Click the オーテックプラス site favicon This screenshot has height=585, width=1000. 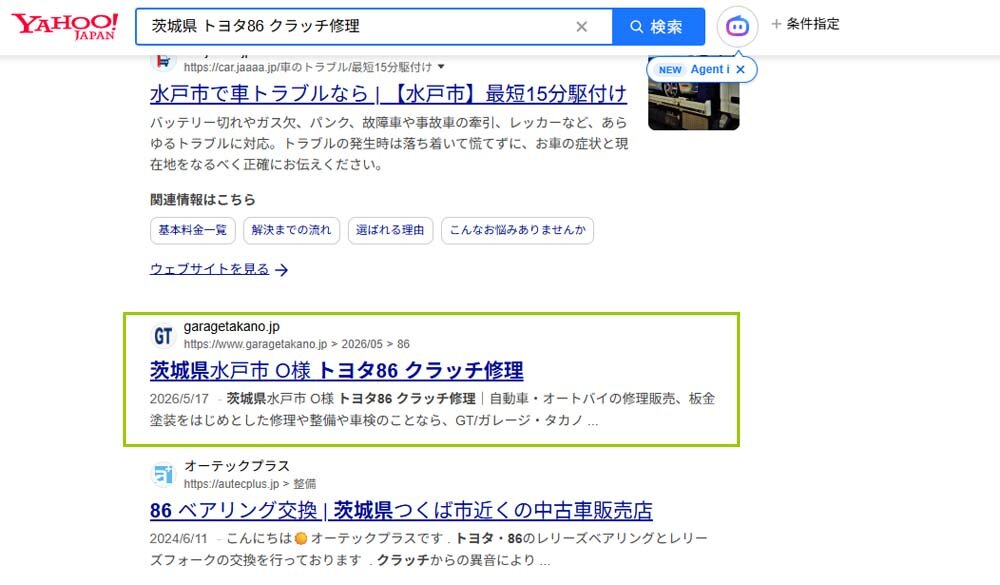pos(163,475)
